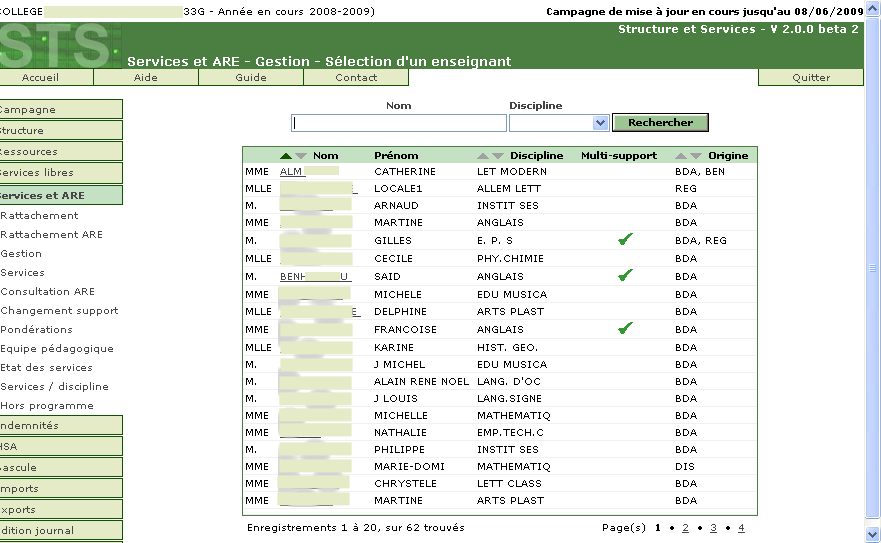Click LANG. D'OC discipline cell
The height and width of the screenshot is (543, 881).
[x=508, y=382]
